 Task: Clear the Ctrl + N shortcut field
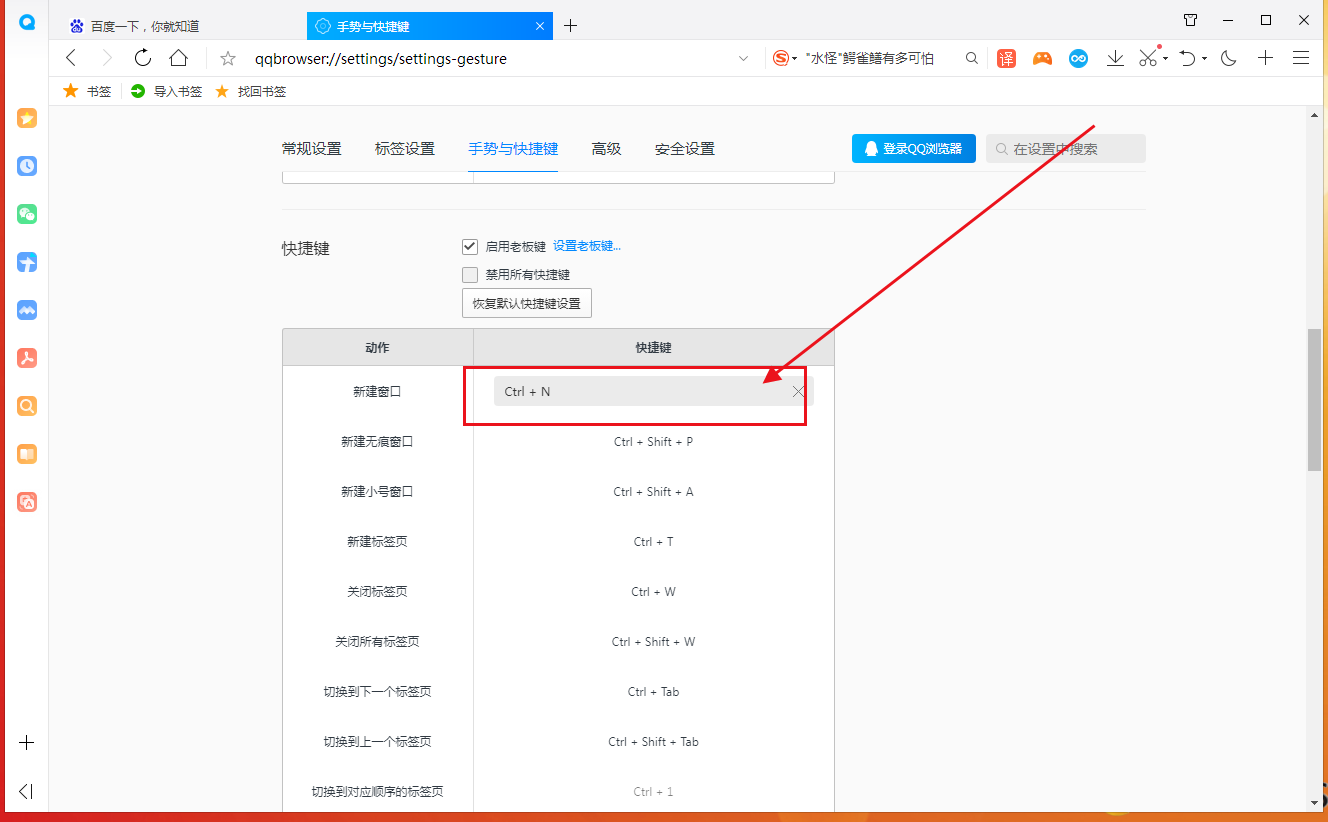[798, 392]
